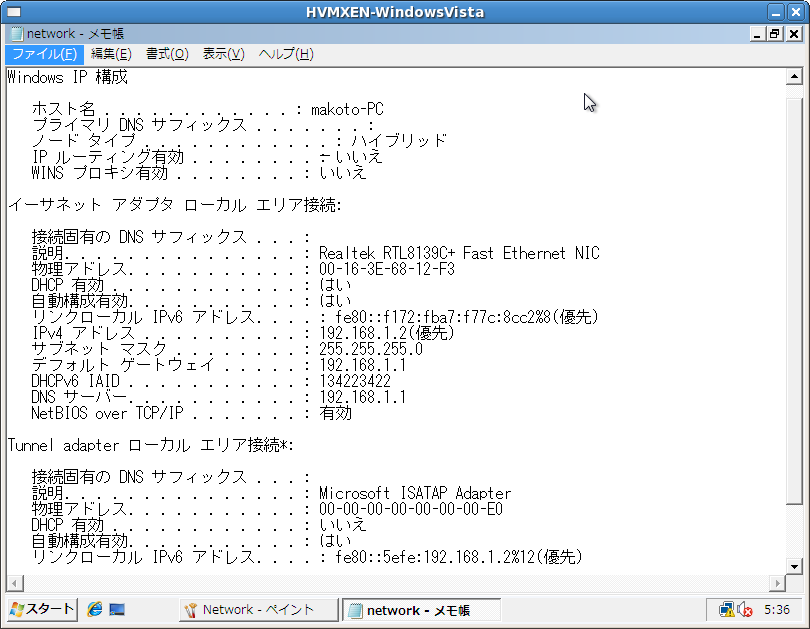Open the ファイル(F) menu
810x629 pixels.
click(x=43, y=54)
